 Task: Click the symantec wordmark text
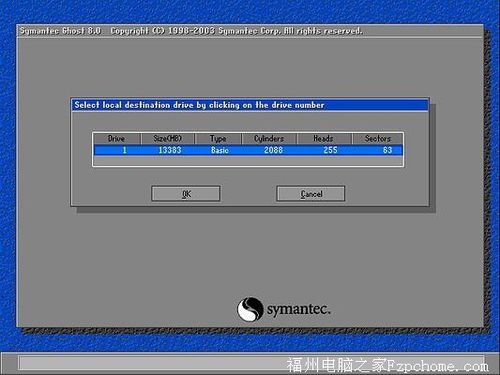pyautogui.click(x=299, y=309)
